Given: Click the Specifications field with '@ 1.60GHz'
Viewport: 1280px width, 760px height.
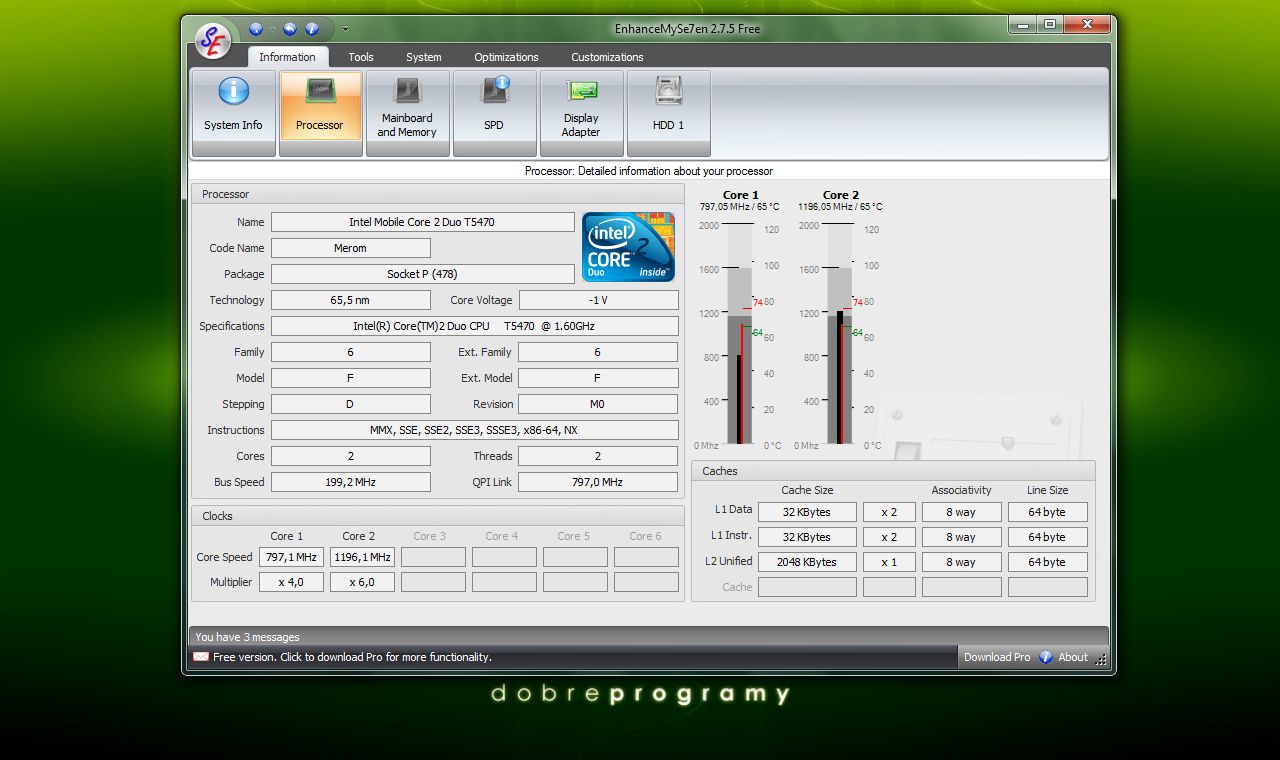Looking at the screenshot, I should tap(474, 326).
